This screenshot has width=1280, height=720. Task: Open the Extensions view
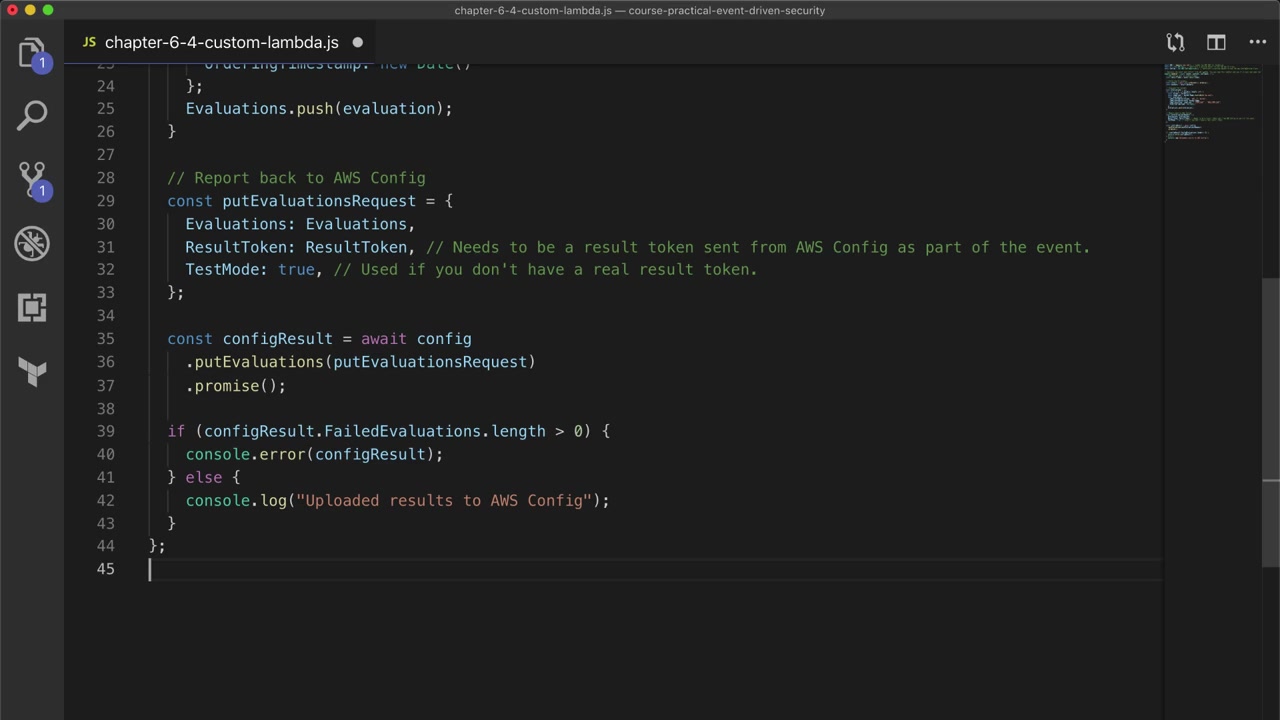coord(32,307)
